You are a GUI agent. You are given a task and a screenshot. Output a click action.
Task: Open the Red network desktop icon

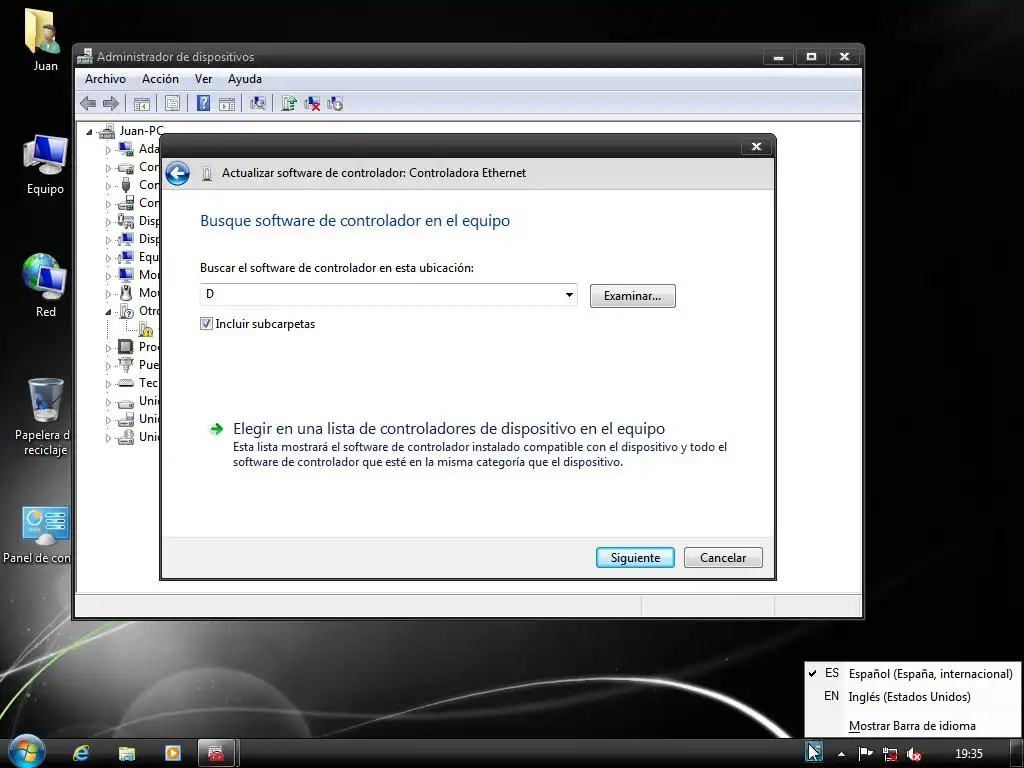[x=45, y=285]
